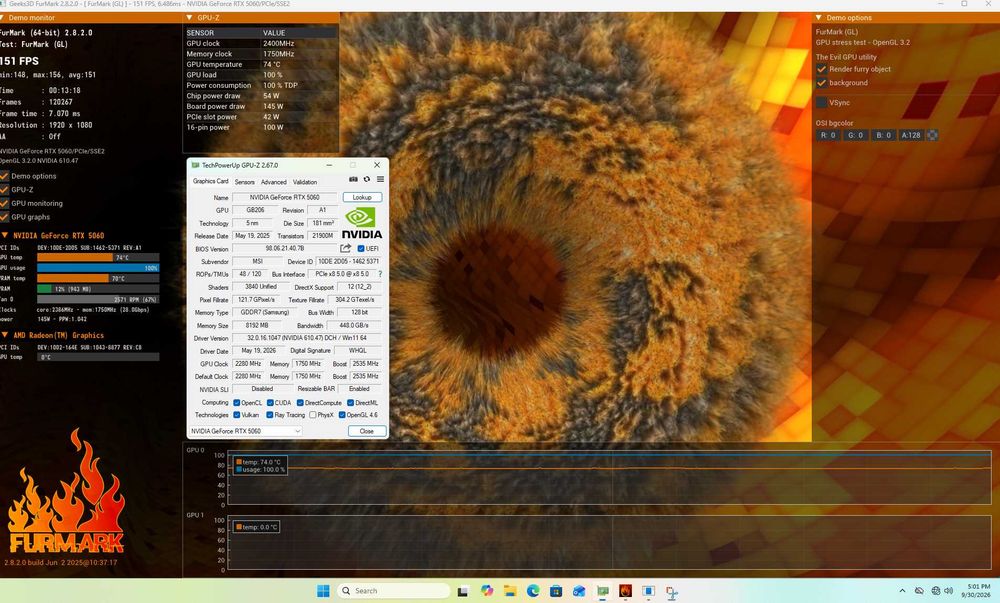This screenshot has width=1000, height=603.
Task: Launch Microsoft Edge from taskbar
Action: click(533, 591)
